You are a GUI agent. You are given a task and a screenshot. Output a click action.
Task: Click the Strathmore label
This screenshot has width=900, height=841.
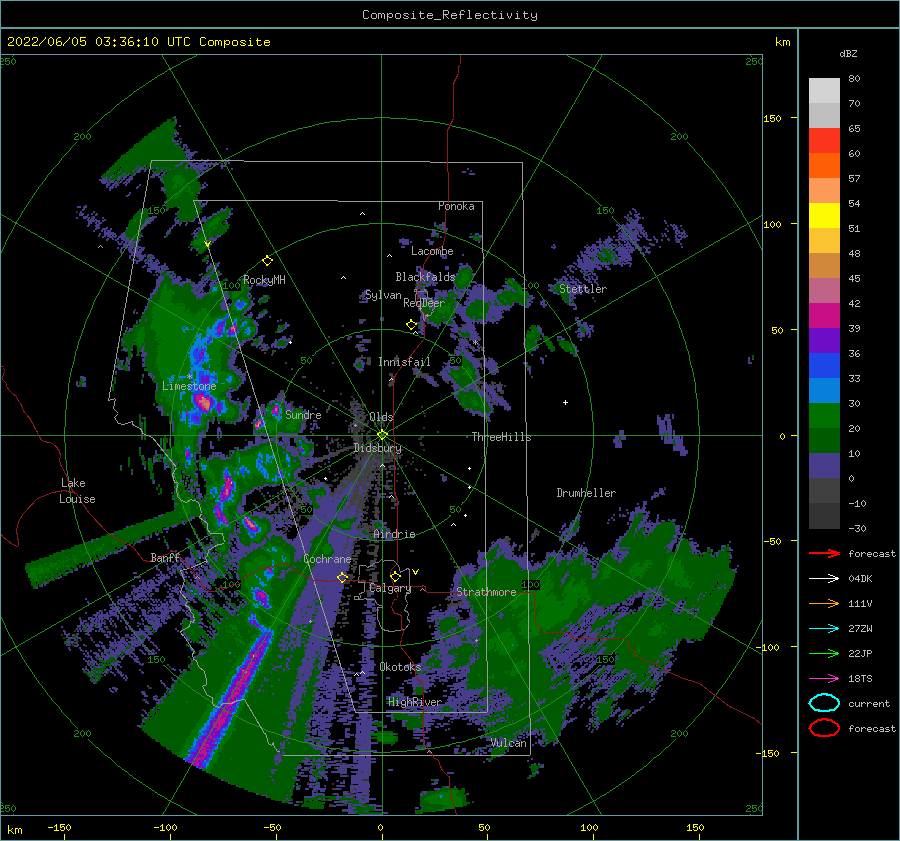486,592
